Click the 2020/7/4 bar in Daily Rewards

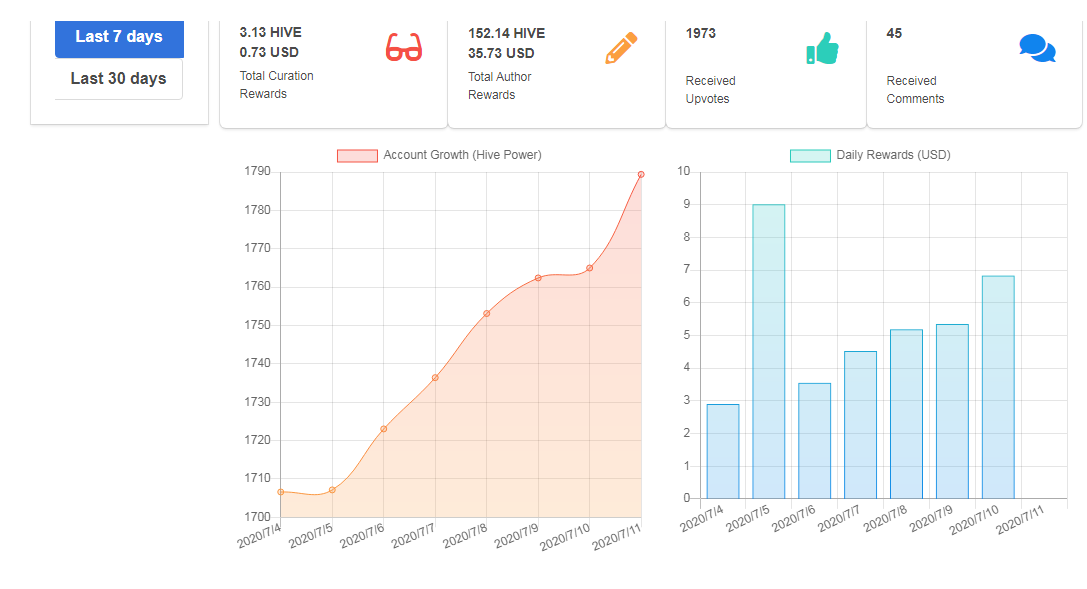point(723,451)
